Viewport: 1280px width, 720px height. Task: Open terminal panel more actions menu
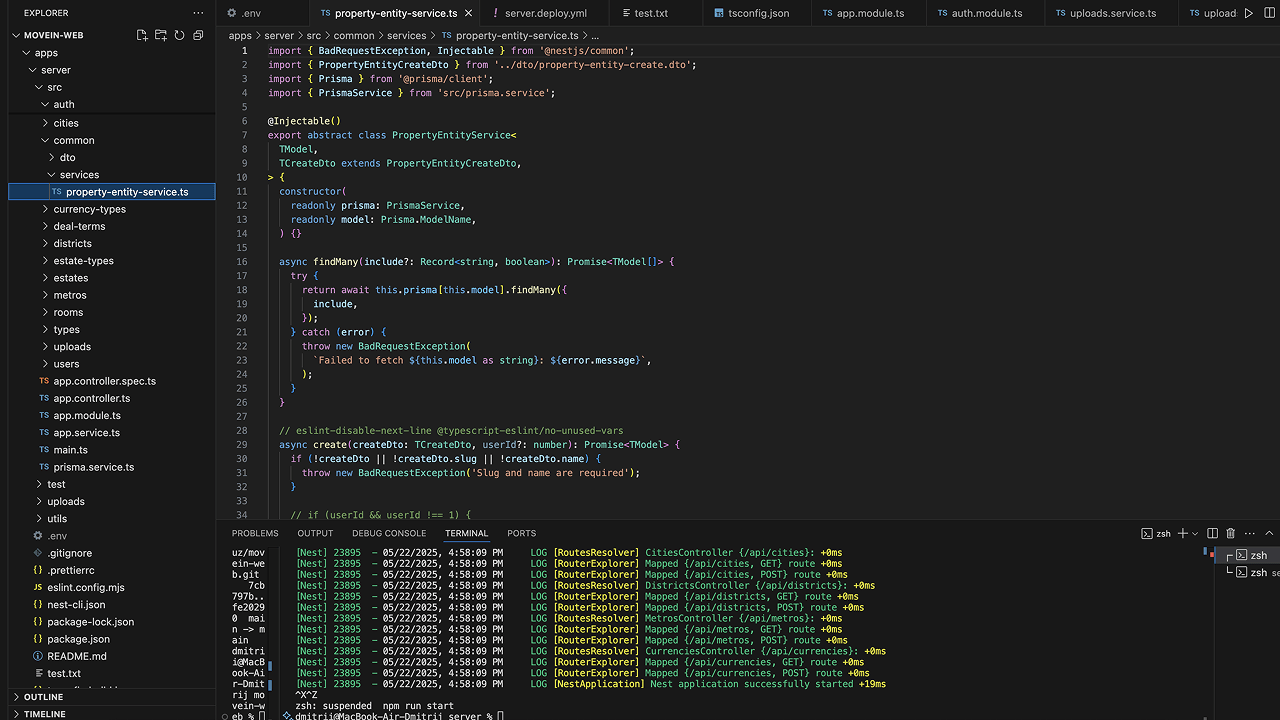pyautogui.click(x=1249, y=533)
